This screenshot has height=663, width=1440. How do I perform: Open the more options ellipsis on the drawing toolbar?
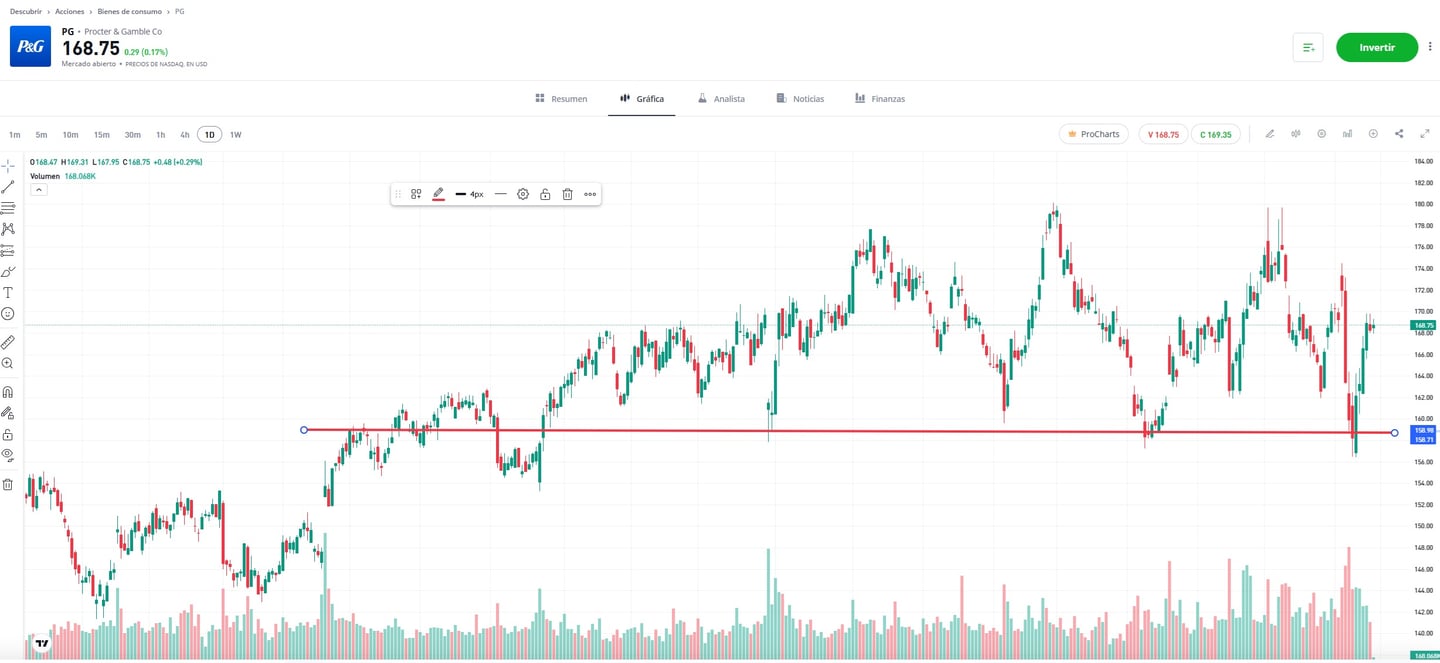tap(589, 194)
